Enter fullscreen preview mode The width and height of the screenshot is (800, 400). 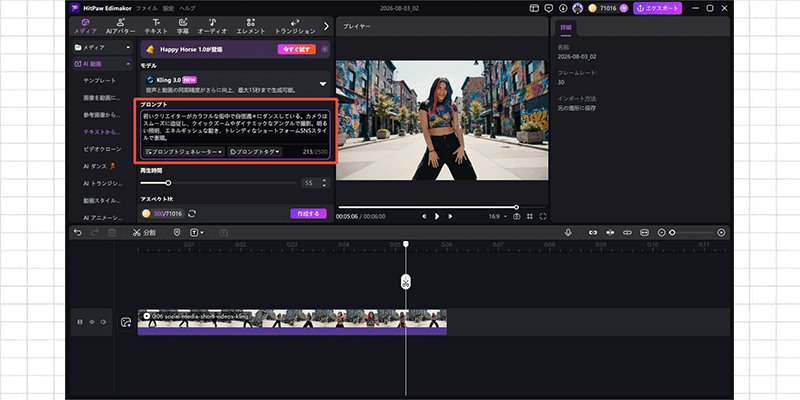click(542, 216)
